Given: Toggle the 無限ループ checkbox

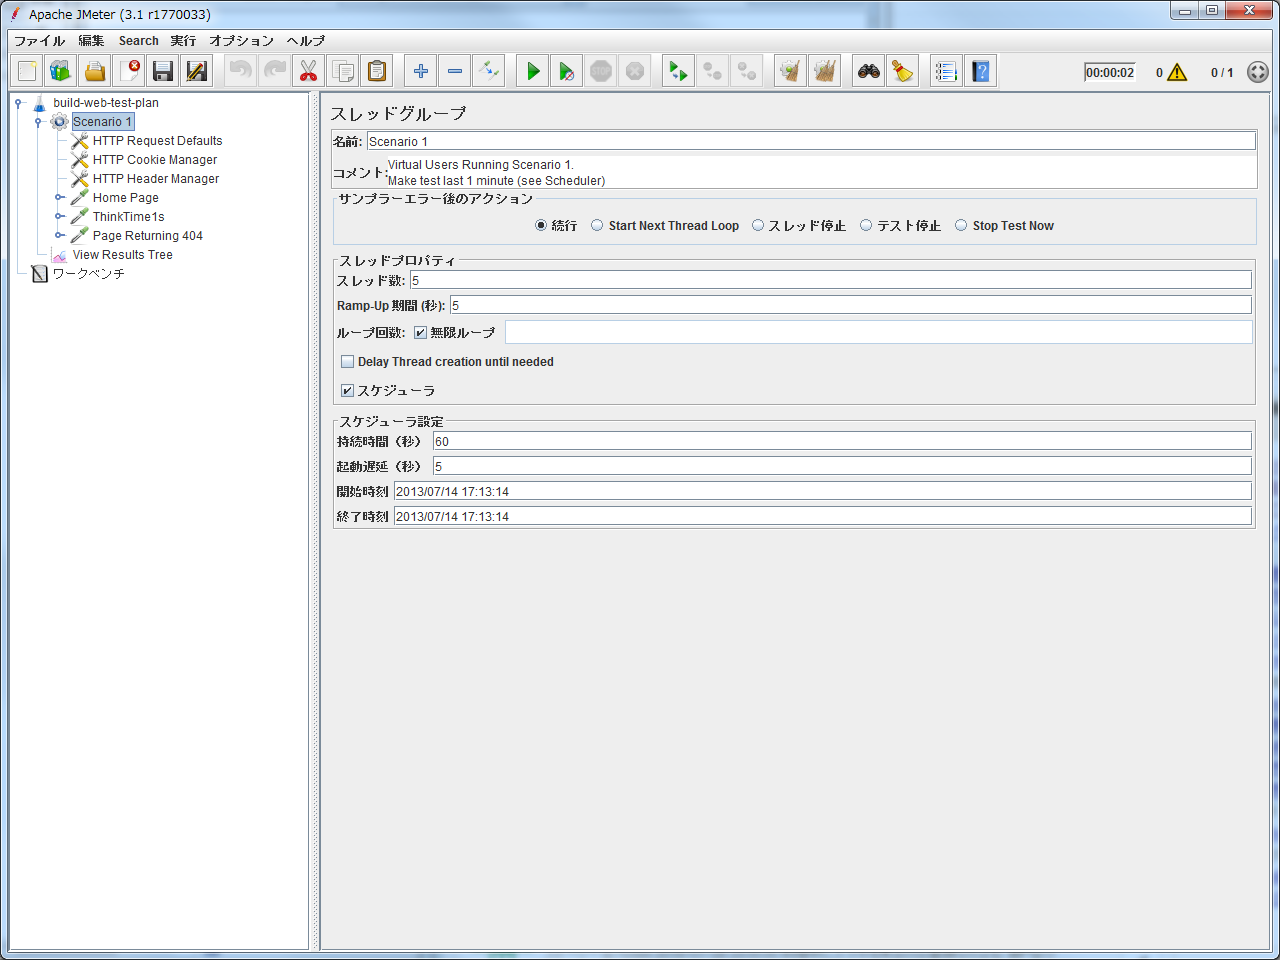Looking at the screenshot, I should tap(420, 333).
